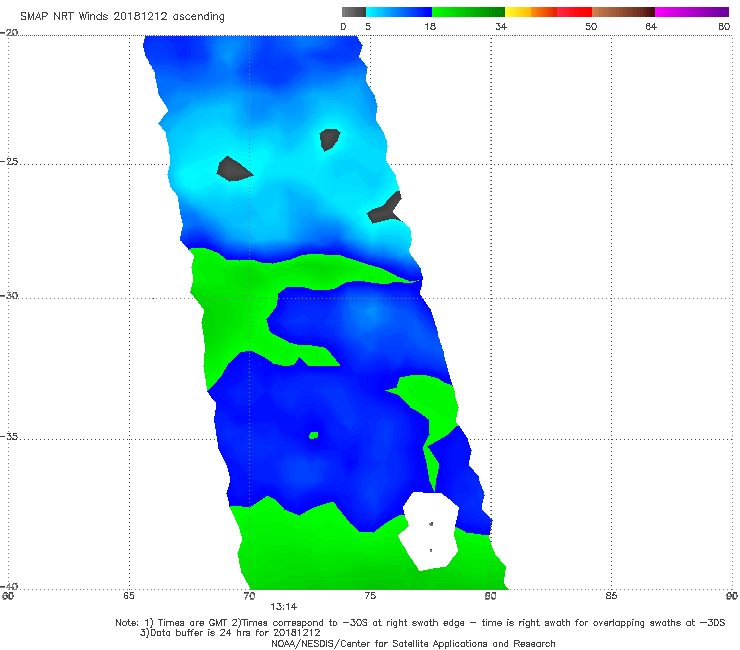The height and width of the screenshot is (650, 740).
Task: Click the color bar label '50'
Action: (591, 26)
